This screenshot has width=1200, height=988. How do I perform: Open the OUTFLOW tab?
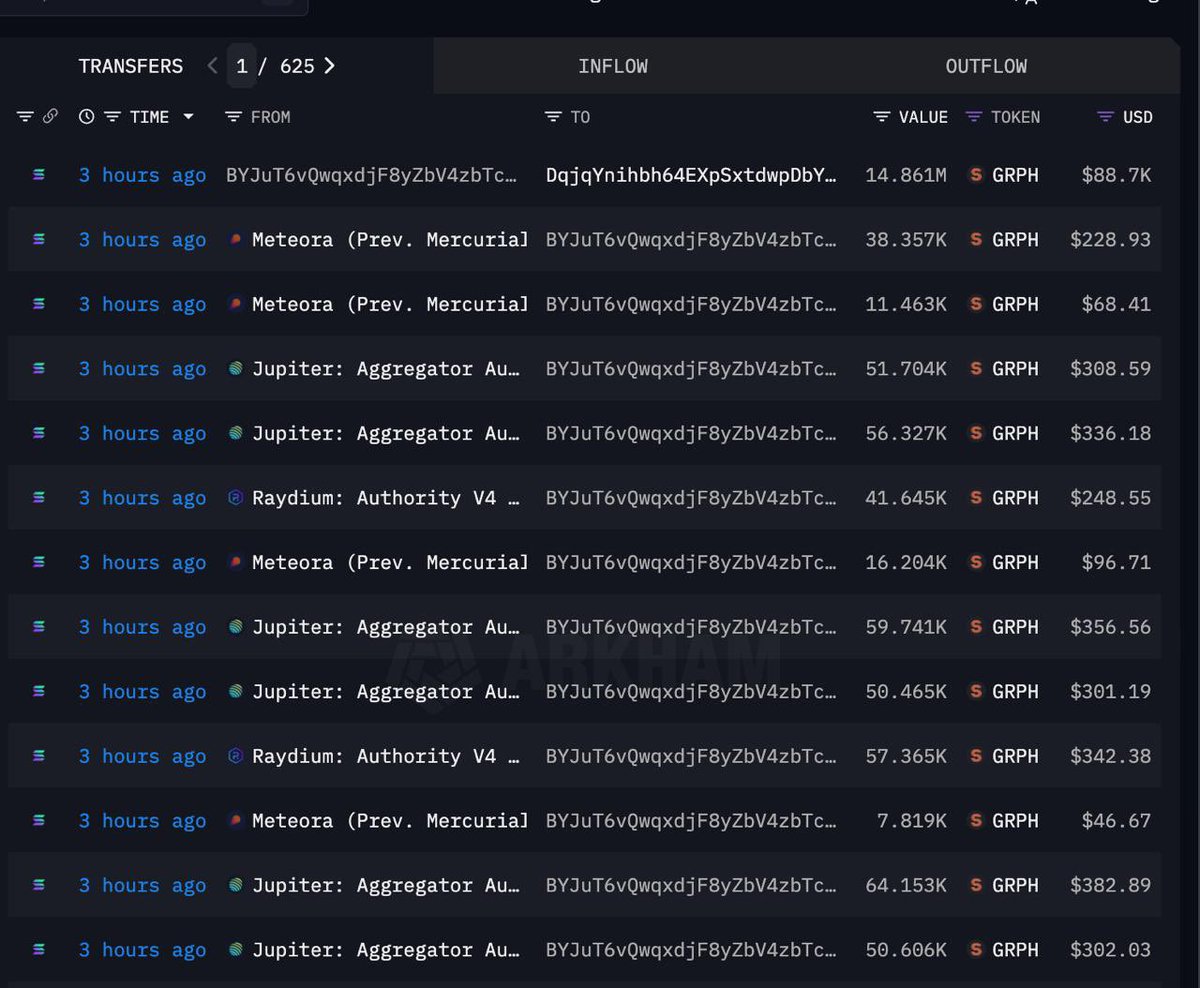[x=986, y=66]
